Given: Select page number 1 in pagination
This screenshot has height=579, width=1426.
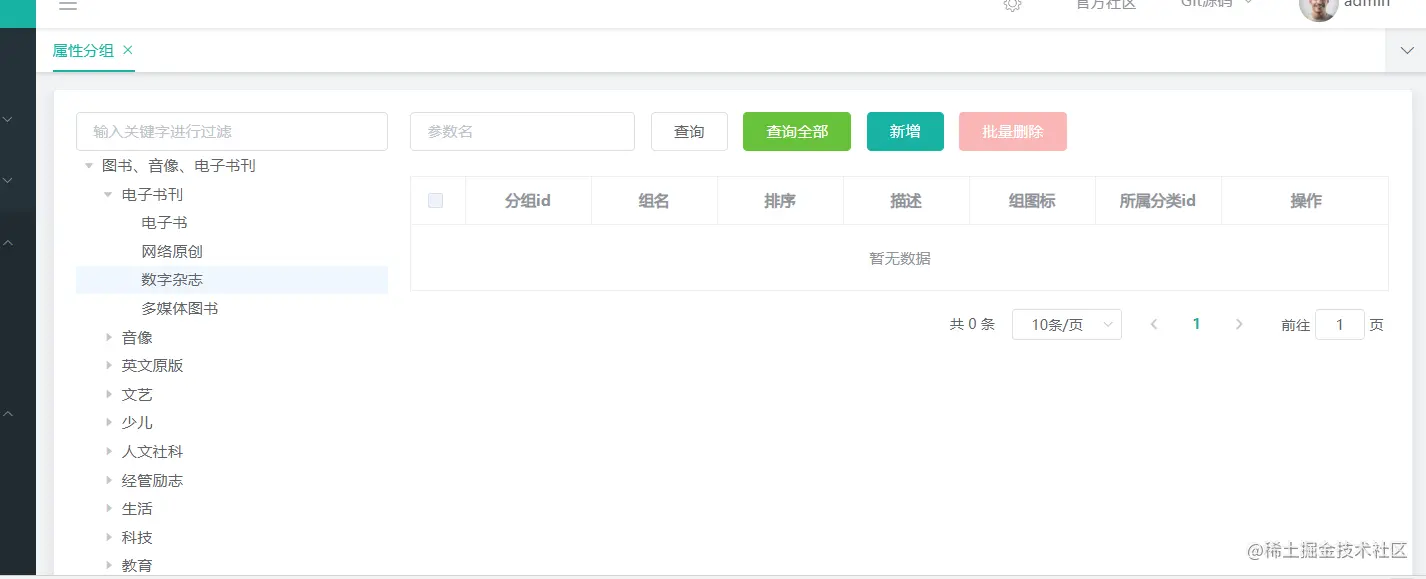Looking at the screenshot, I should [1196, 324].
